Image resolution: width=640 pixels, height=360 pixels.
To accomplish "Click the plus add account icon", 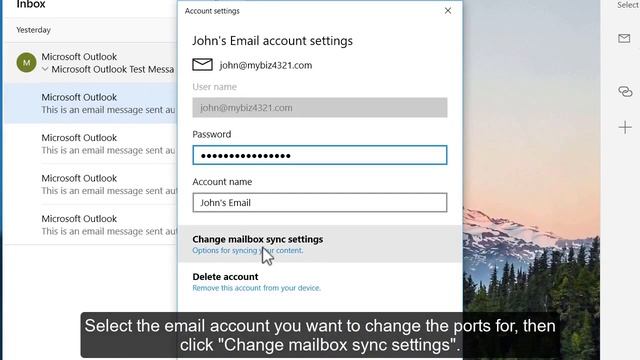I will pyautogui.click(x=625, y=127).
